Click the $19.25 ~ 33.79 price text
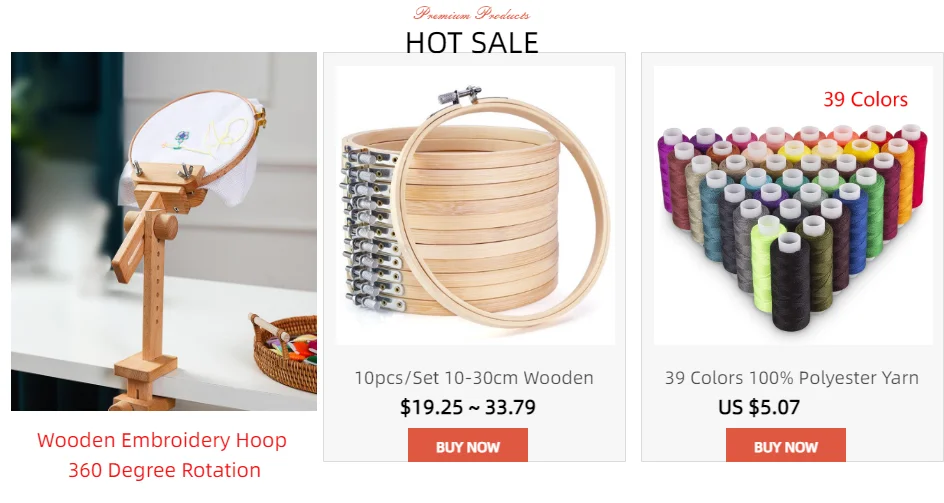Viewport: 944px width, 503px height. [x=468, y=407]
